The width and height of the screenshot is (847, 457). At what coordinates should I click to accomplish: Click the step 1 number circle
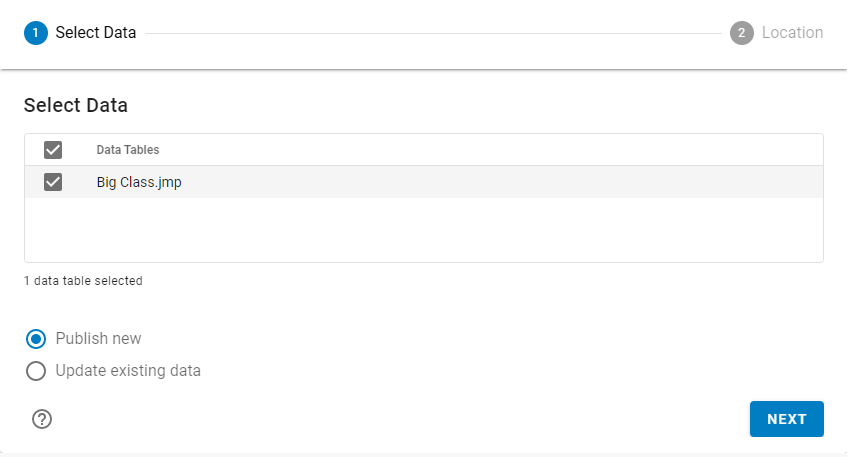point(35,33)
